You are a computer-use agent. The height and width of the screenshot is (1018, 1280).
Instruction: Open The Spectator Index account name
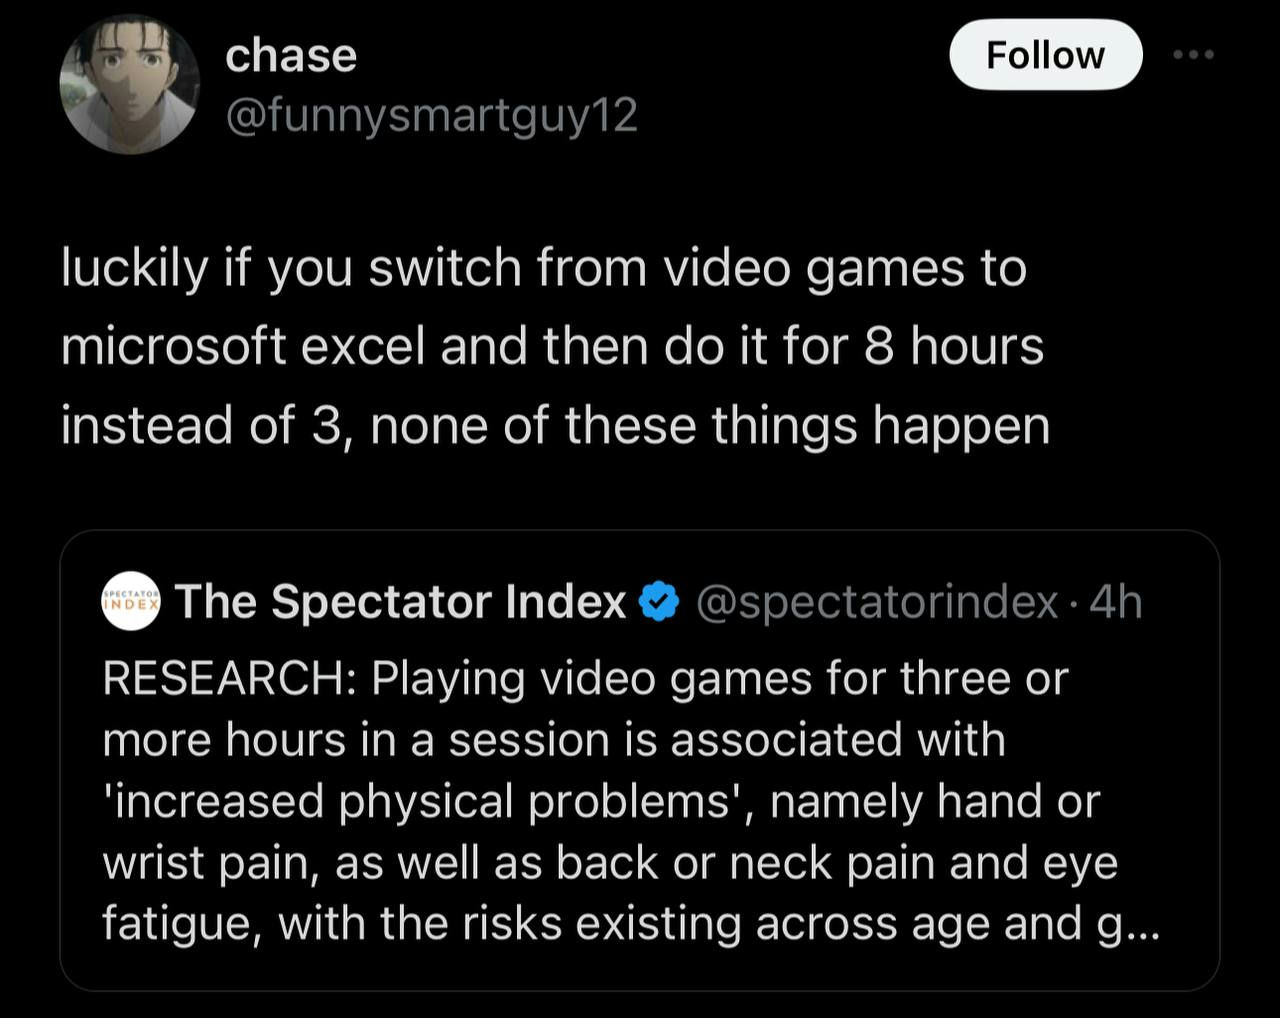point(401,602)
